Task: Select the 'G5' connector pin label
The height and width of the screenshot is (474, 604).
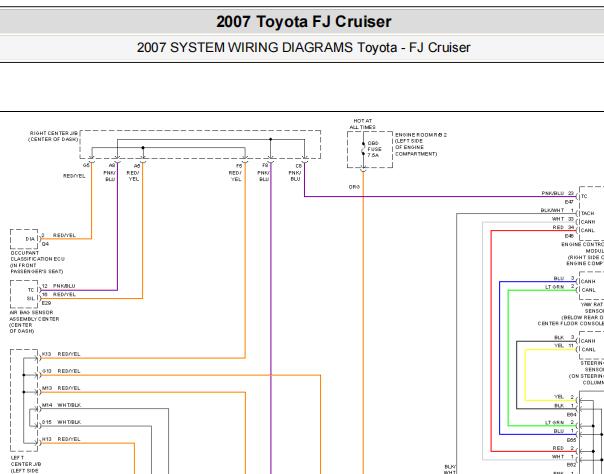Action: click(x=86, y=165)
